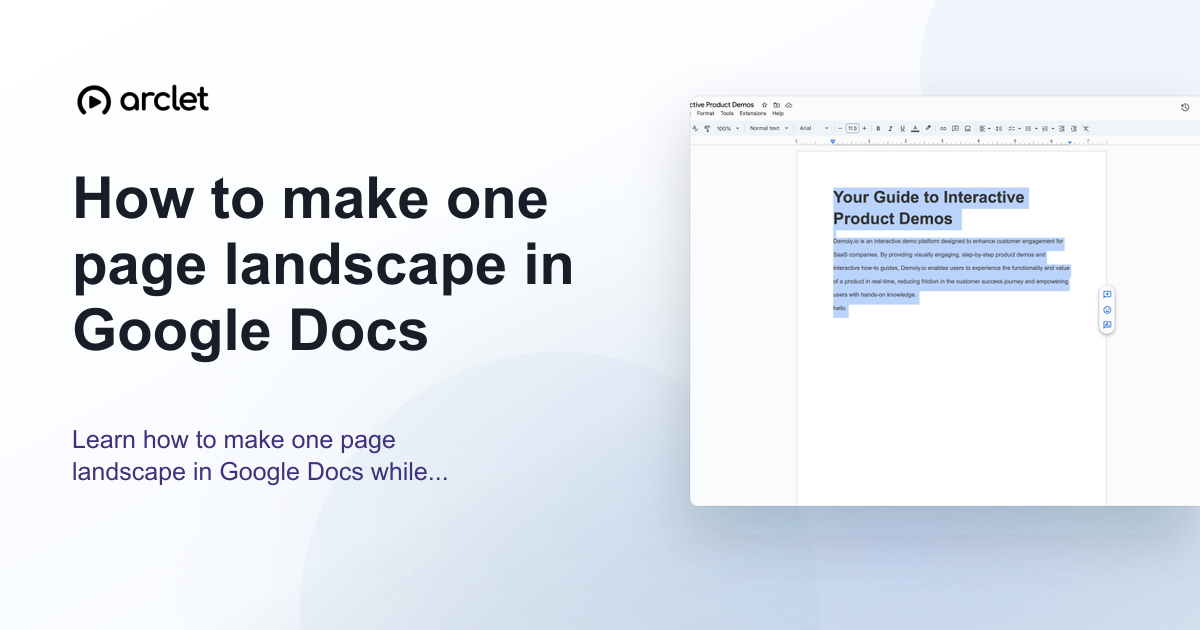The image size is (1200, 630).
Task: Click the decrease indent icon
Action: pos(1062,128)
